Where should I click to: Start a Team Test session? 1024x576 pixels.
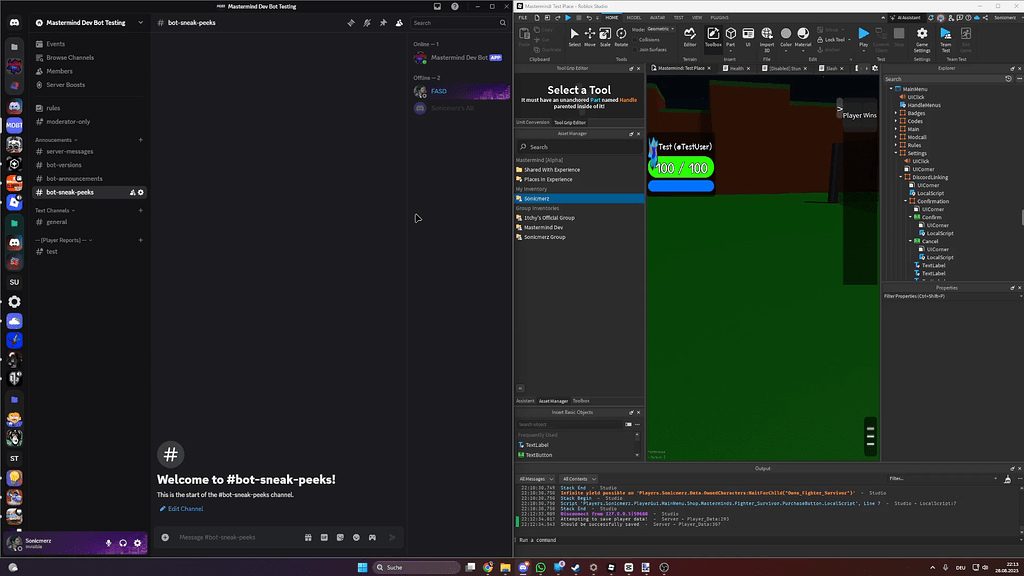click(x=946, y=39)
